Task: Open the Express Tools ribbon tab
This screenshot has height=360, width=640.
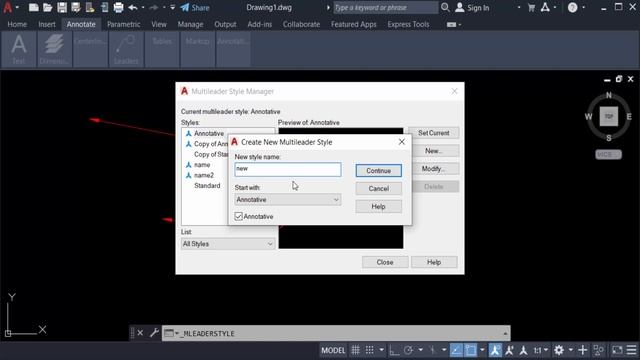Action: coord(408,24)
